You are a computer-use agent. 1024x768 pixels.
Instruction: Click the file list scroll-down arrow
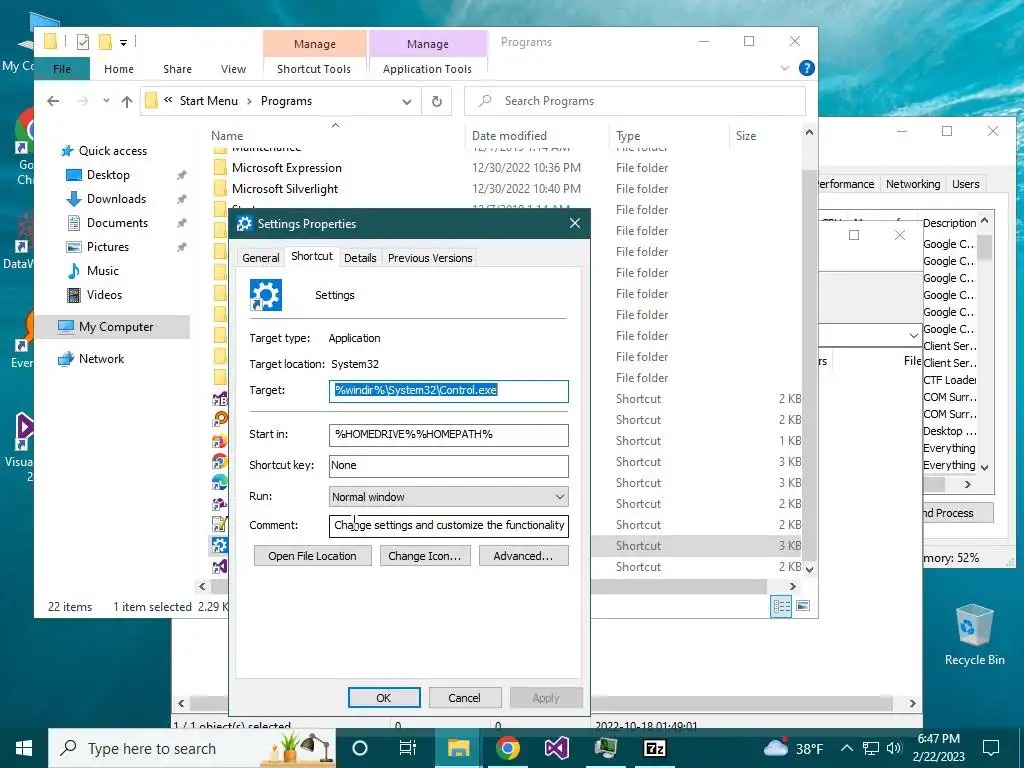point(809,569)
